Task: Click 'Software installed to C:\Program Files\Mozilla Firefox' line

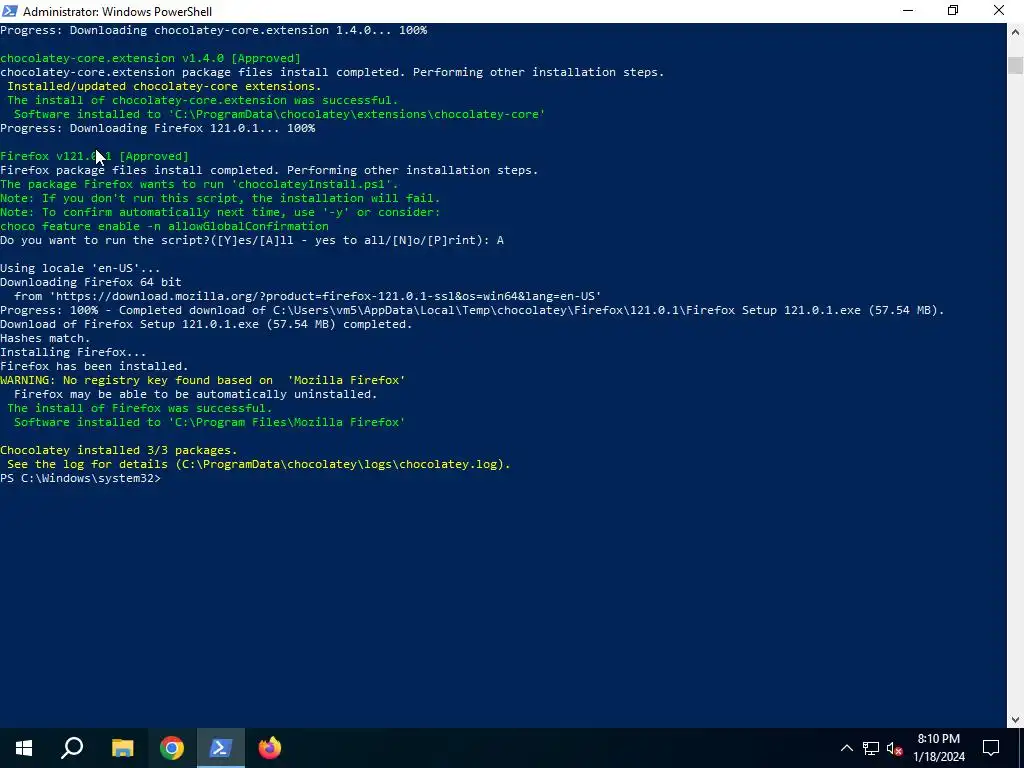Action: tap(210, 423)
